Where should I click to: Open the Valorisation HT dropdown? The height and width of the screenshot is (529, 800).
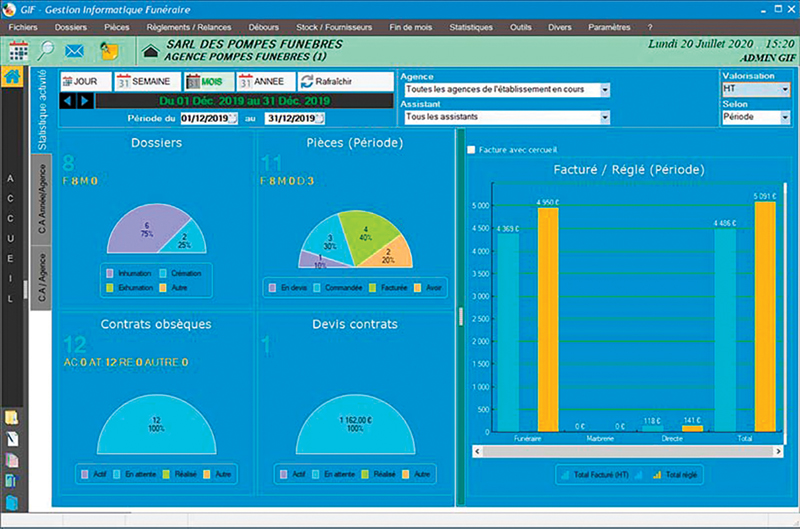[785, 90]
